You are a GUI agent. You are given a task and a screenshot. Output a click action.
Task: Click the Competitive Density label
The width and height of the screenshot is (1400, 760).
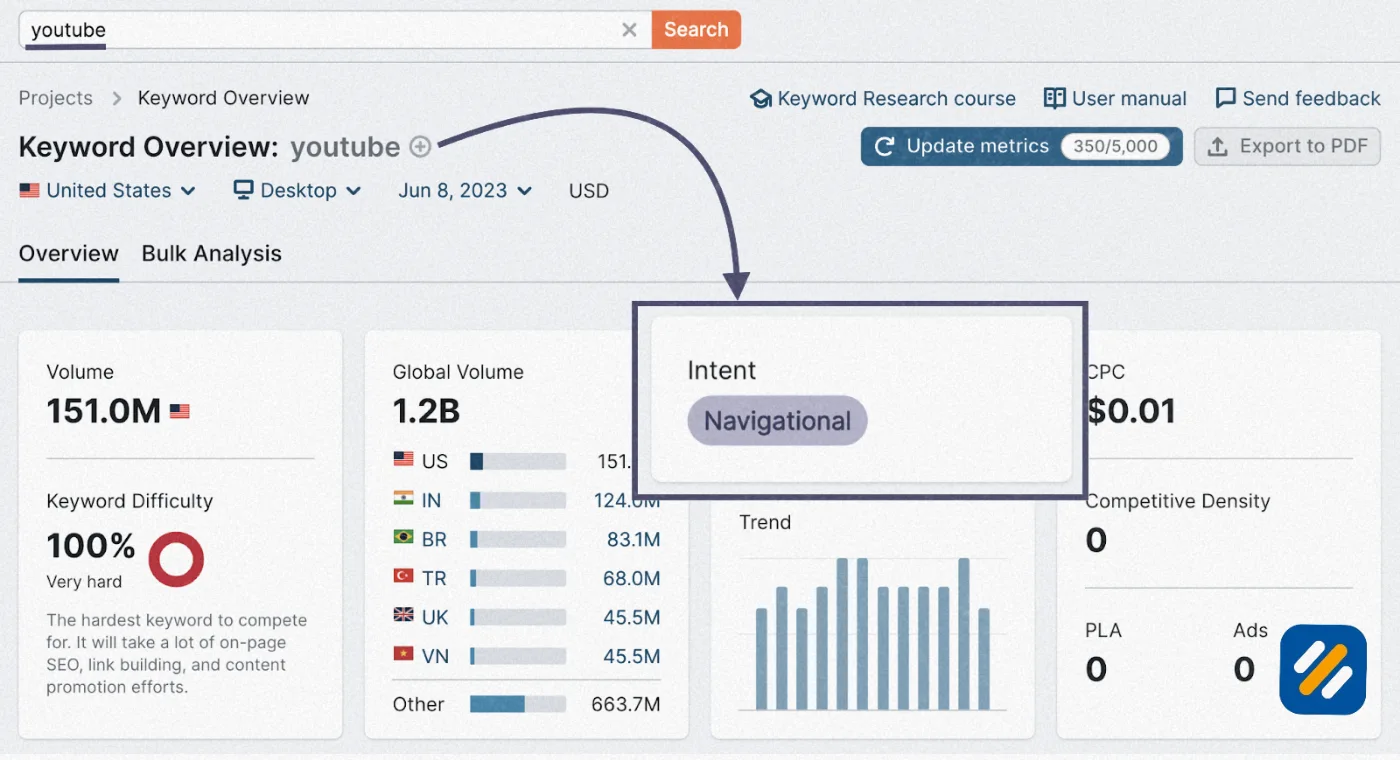pos(1178,501)
